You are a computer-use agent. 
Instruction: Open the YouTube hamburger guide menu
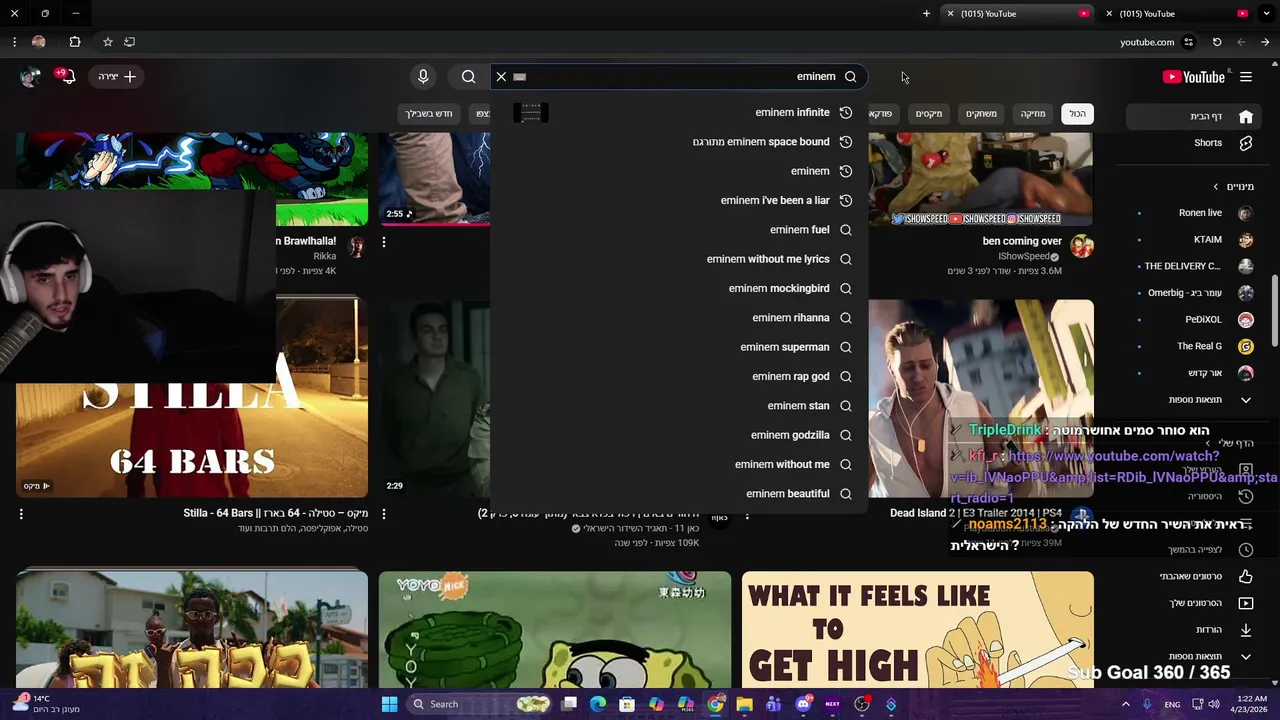point(1246,77)
